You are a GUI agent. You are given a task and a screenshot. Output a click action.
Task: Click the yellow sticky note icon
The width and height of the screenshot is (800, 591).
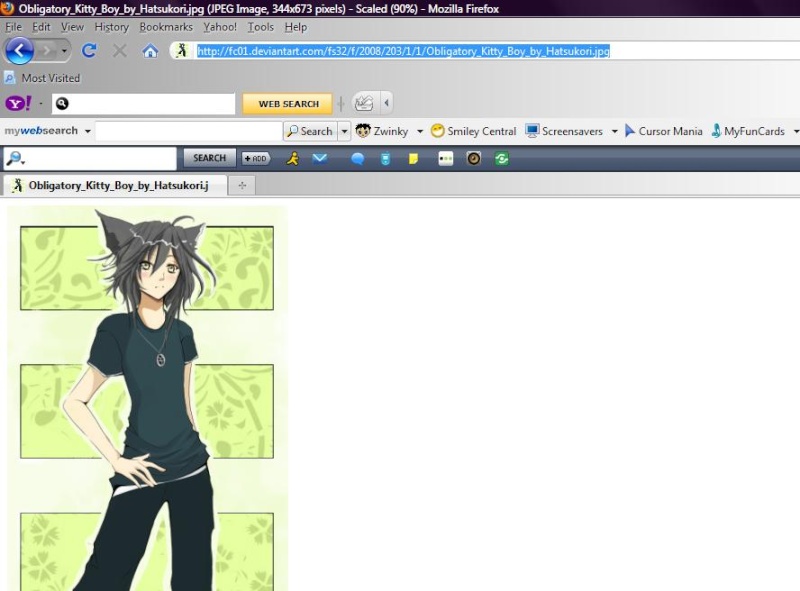pyautogui.click(x=413, y=159)
